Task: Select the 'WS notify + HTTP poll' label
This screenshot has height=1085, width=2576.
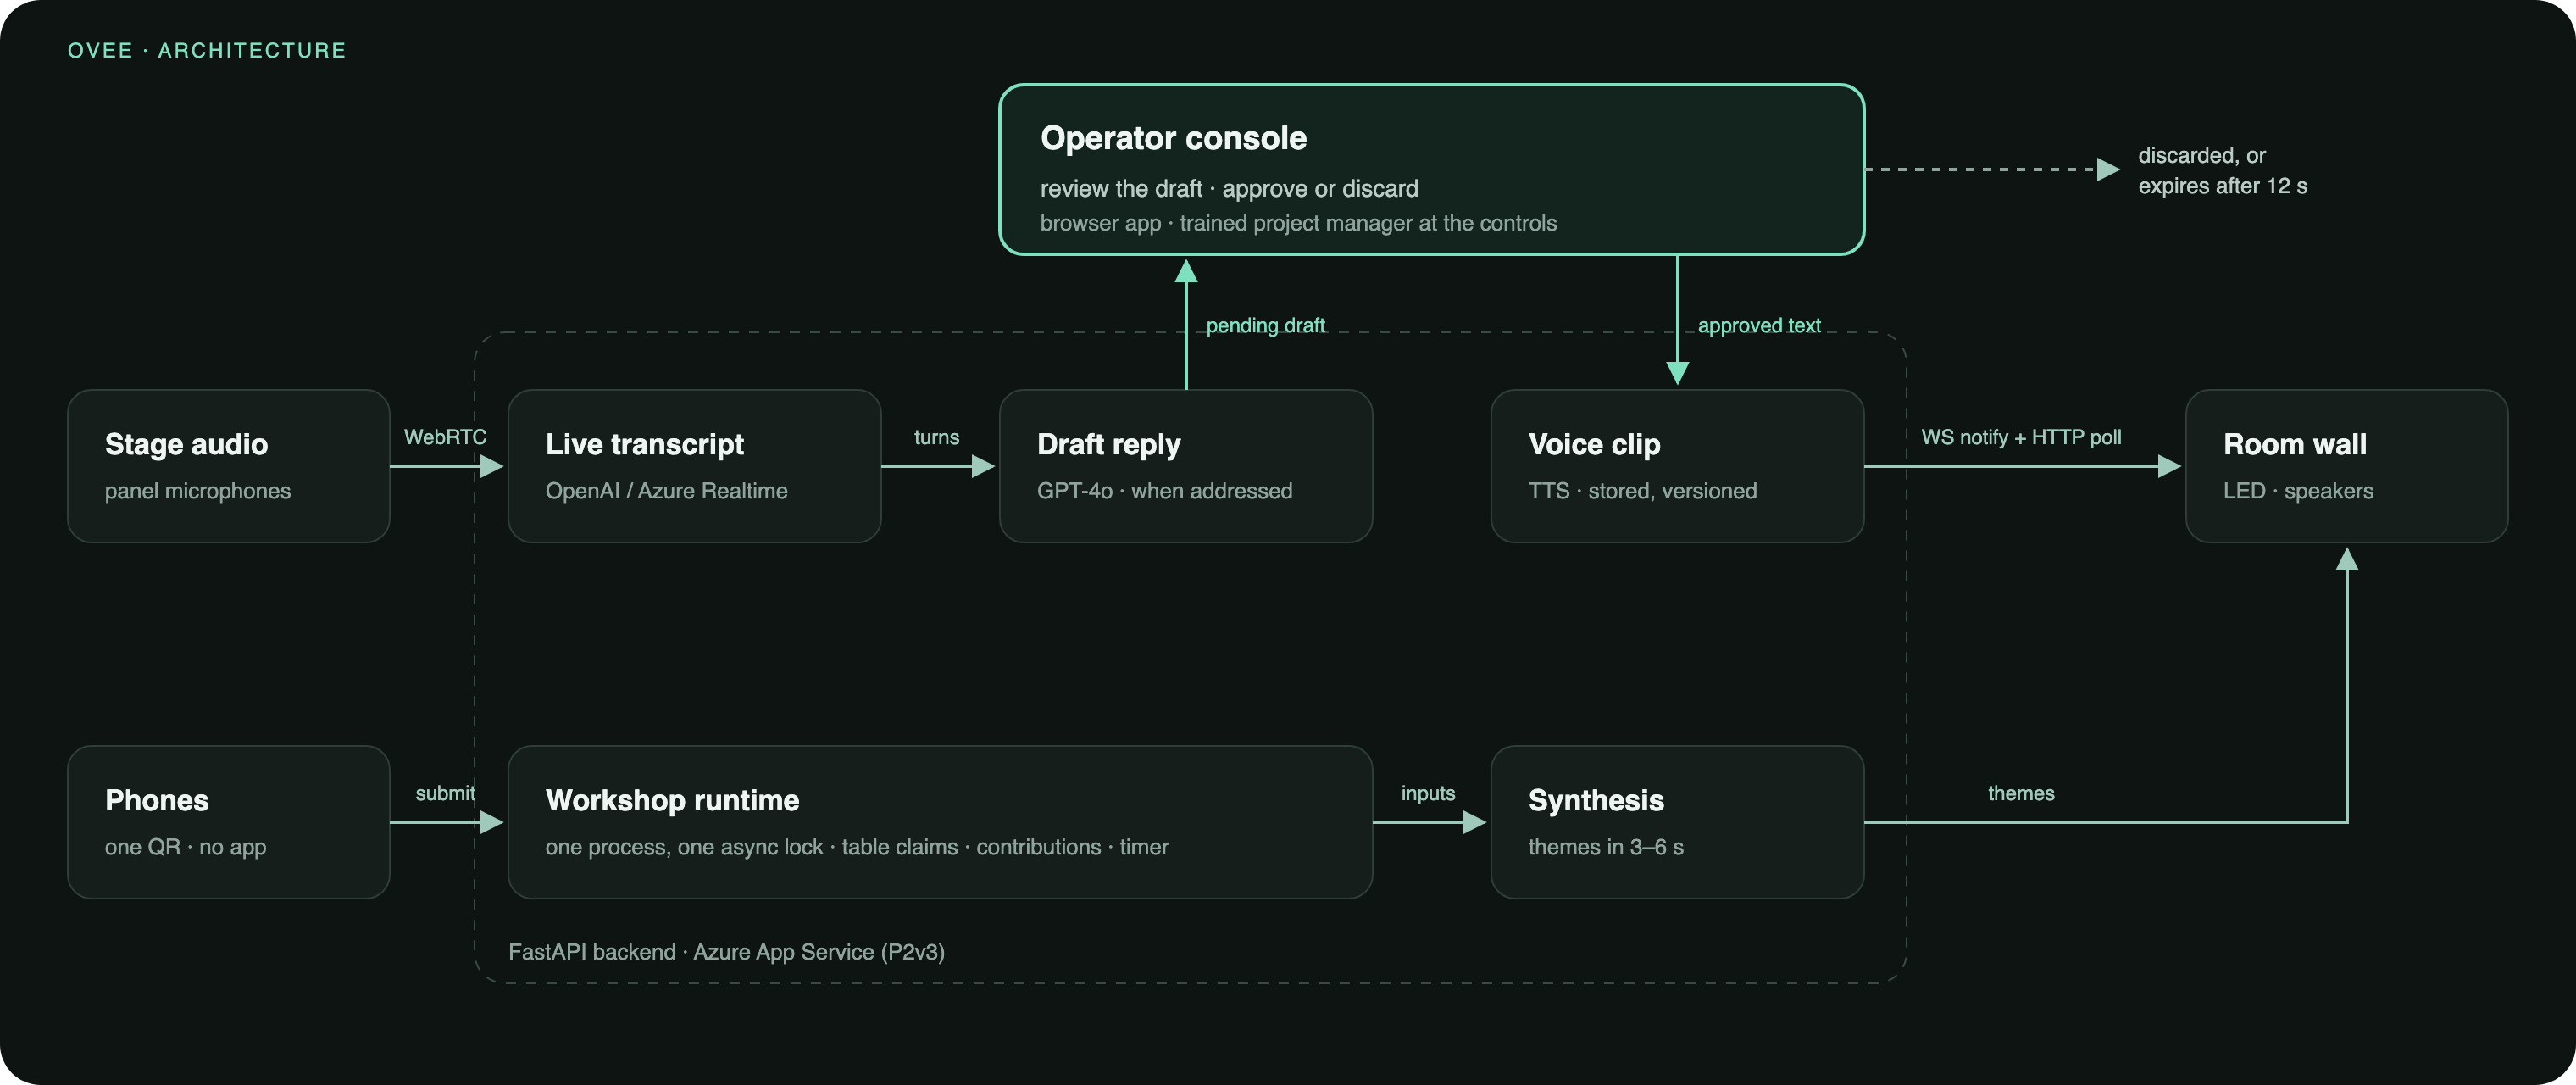Action: point(2021,437)
